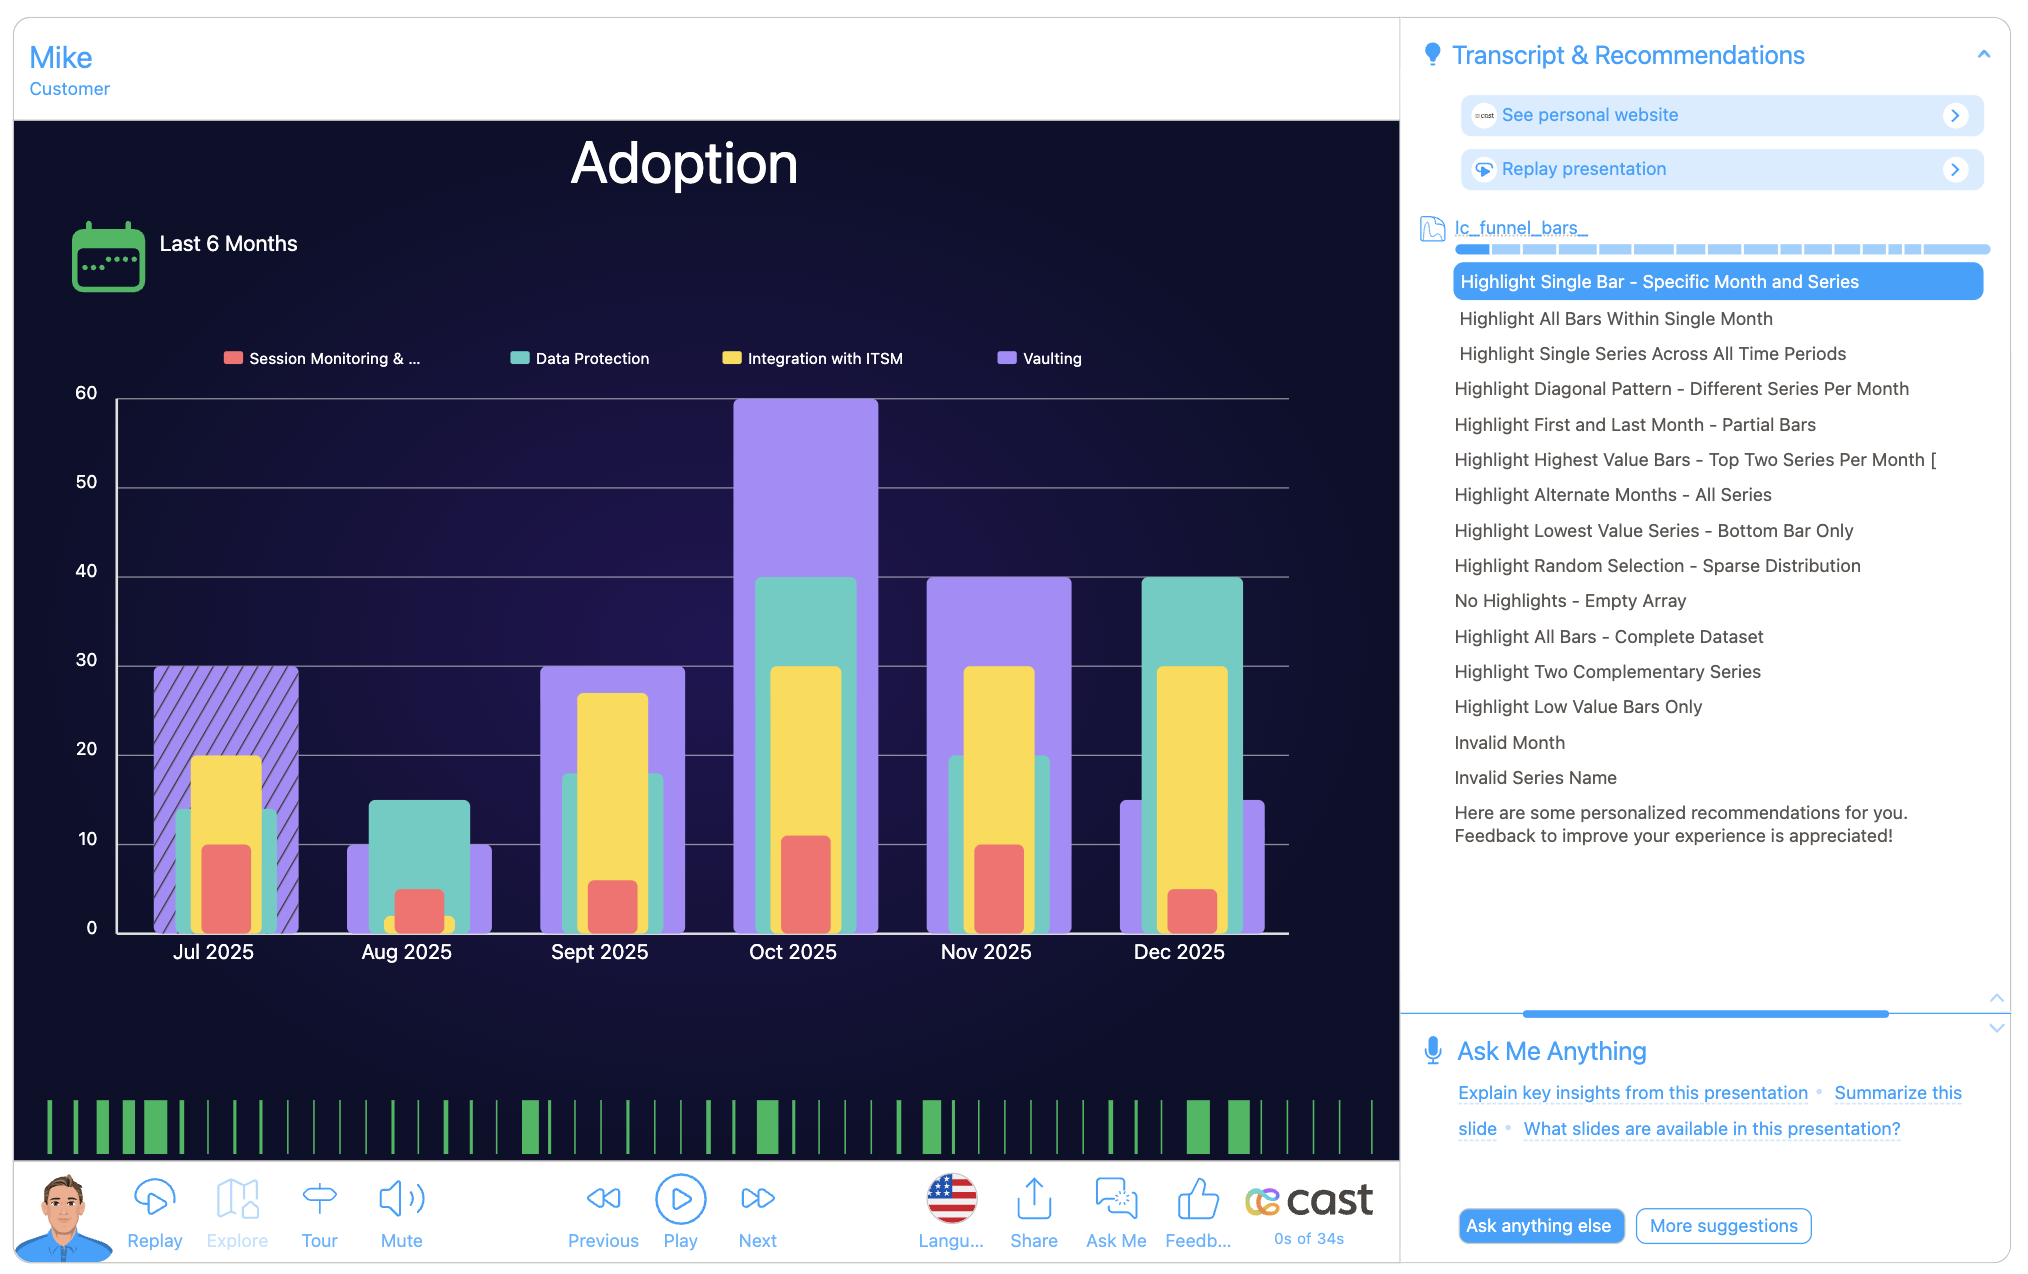The height and width of the screenshot is (1274, 2028).
Task: Click More suggestions button
Action: [1722, 1226]
